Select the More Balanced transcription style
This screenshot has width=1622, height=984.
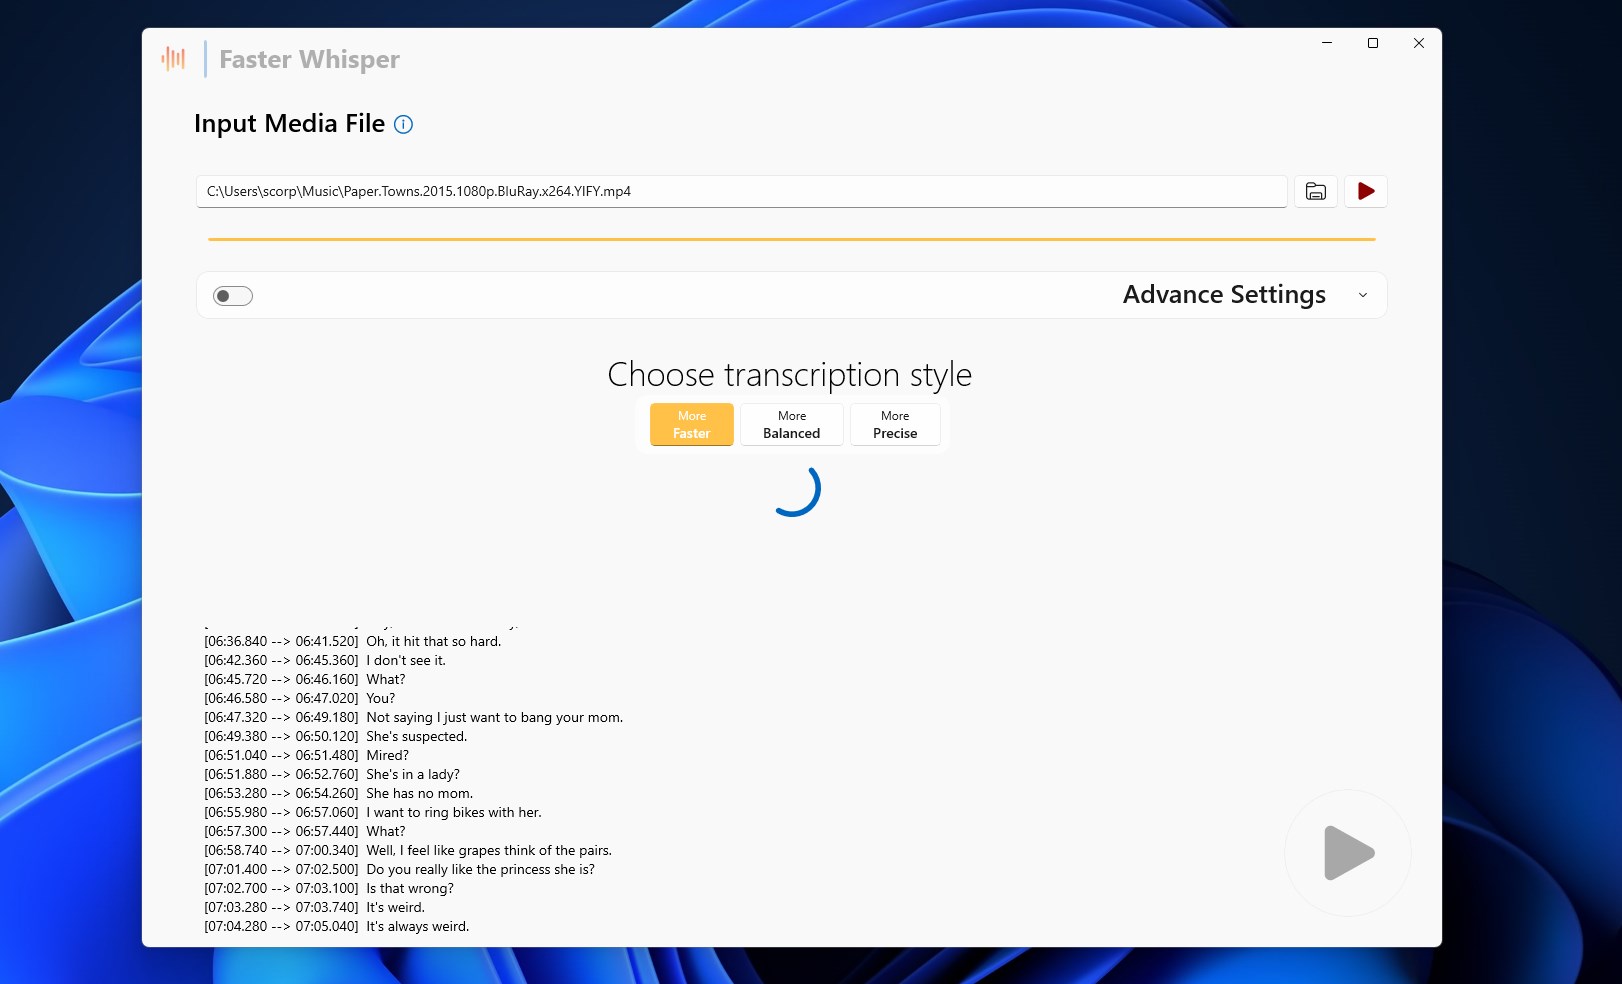click(792, 425)
